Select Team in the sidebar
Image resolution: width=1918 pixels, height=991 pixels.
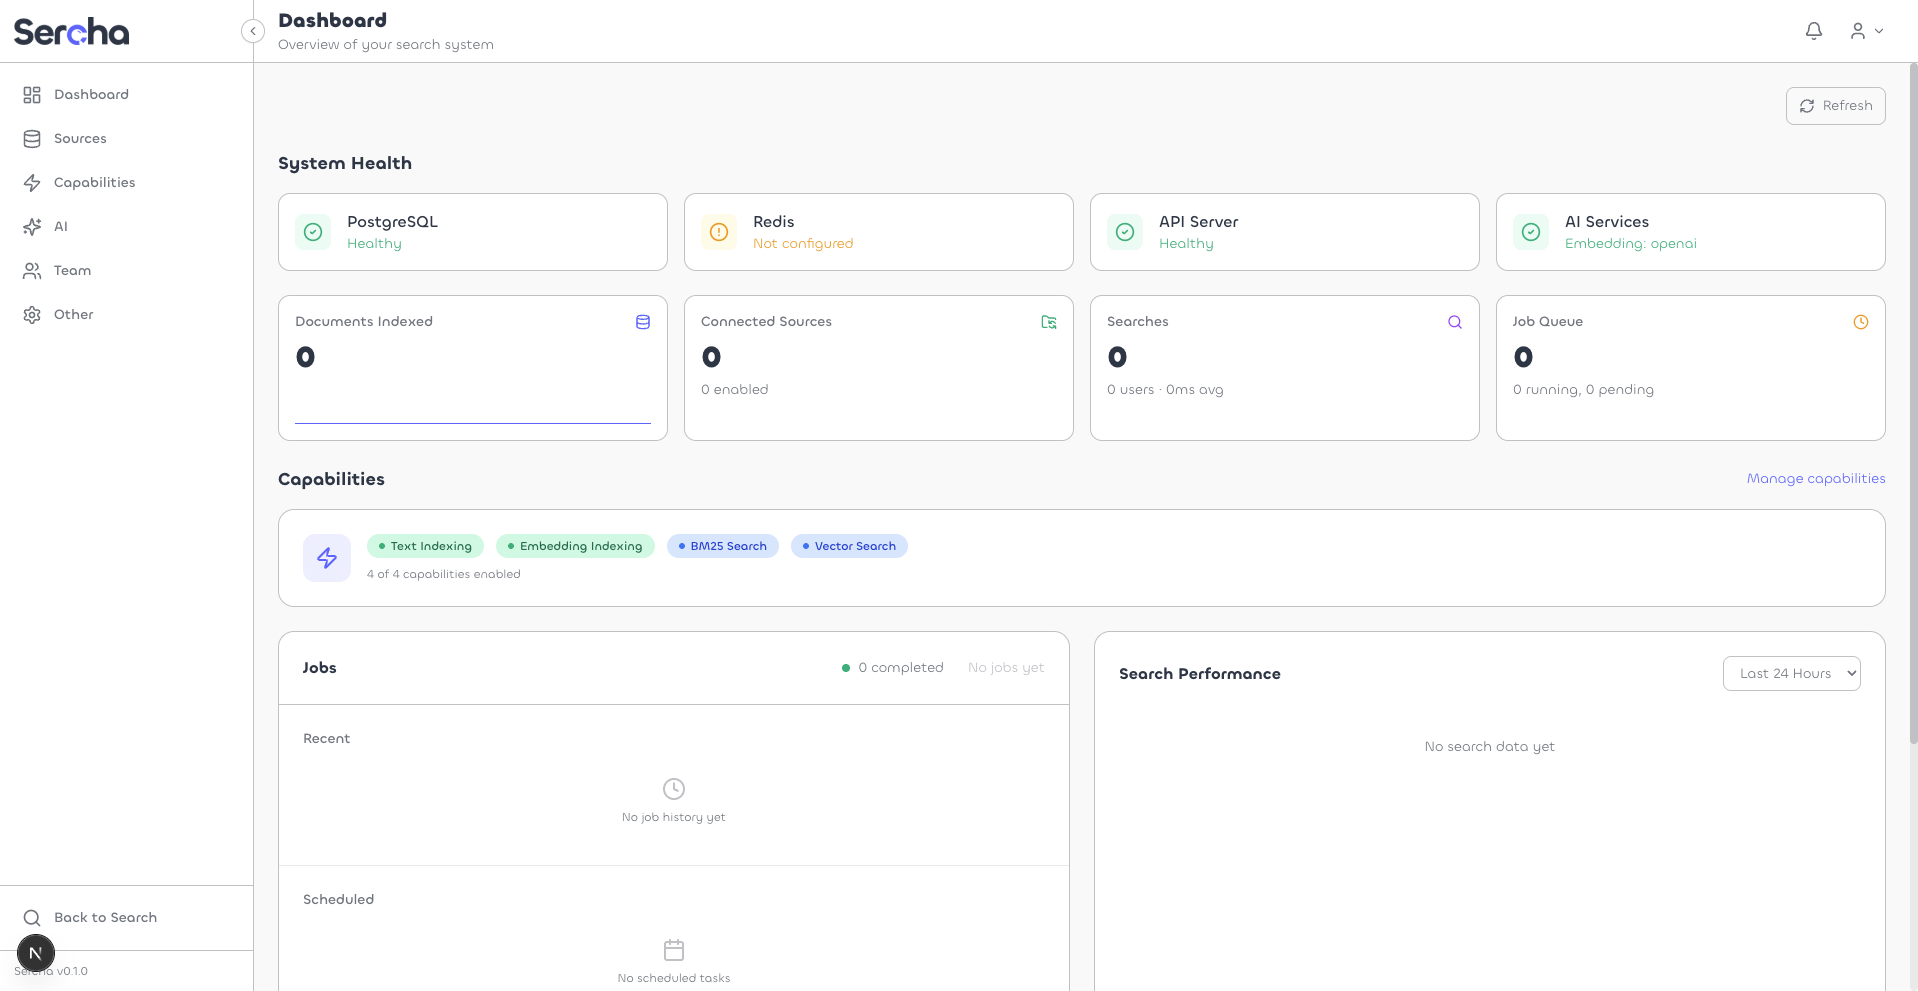(72, 271)
